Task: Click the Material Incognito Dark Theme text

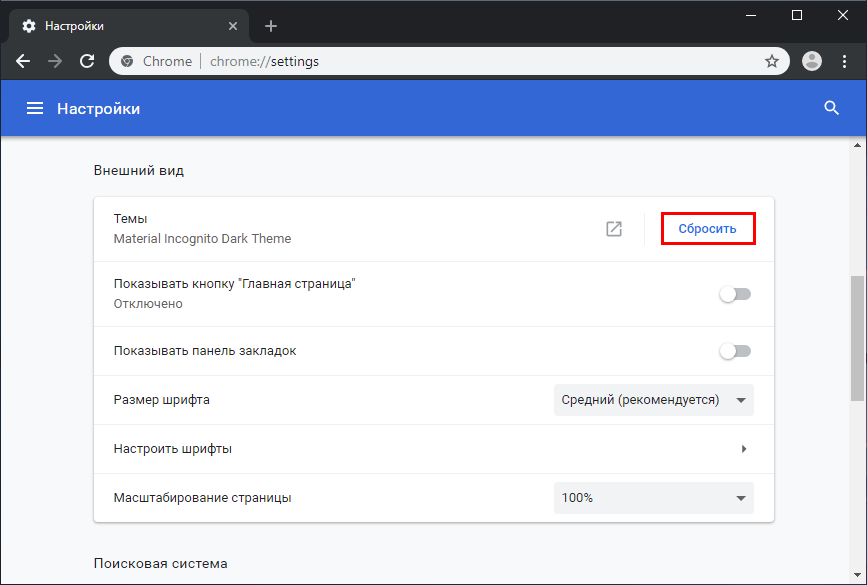Action: pyautogui.click(x=202, y=238)
